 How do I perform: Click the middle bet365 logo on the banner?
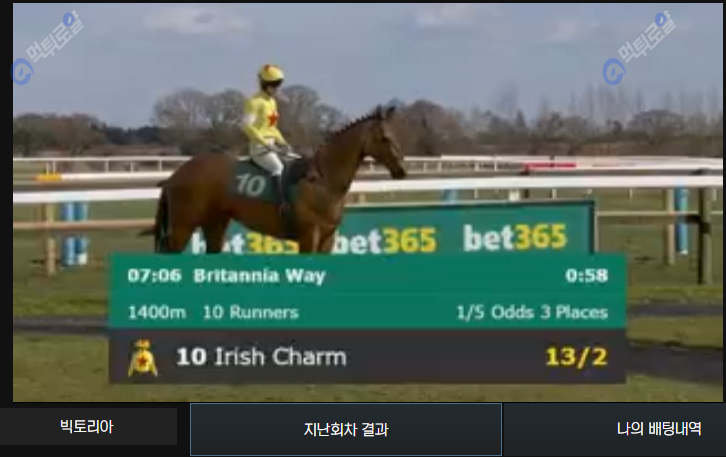[x=384, y=241]
